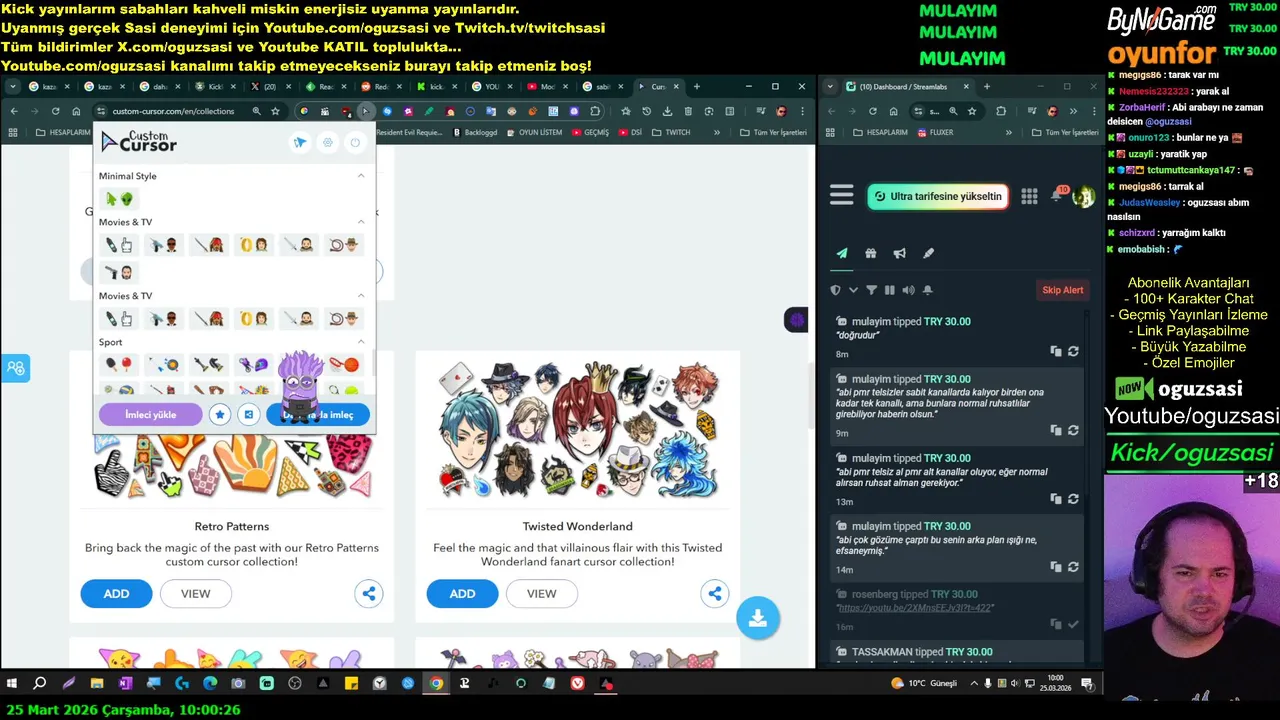Reload the custom-cursor page

pos(55,111)
